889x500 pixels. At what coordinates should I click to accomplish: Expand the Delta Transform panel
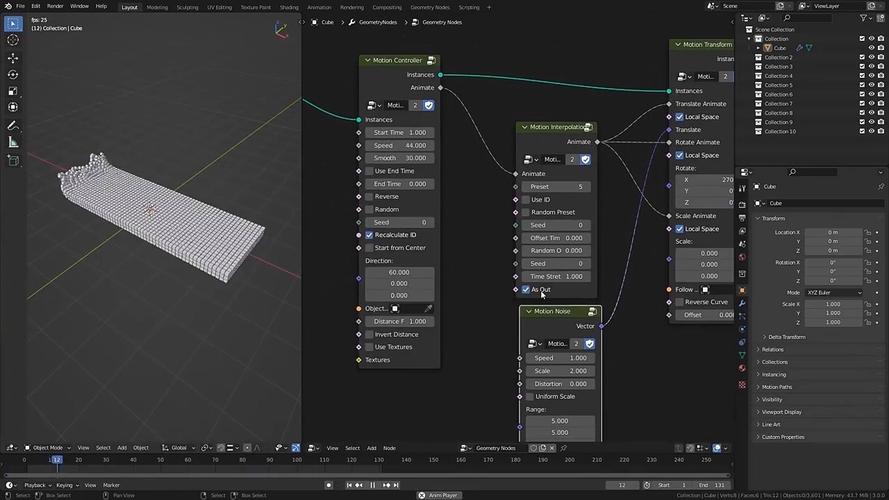point(787,337)
